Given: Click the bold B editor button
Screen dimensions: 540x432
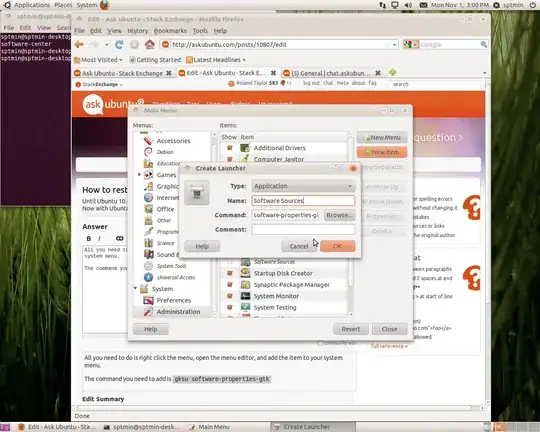Looking at the screenshot, I should click(x=89, y=238).
